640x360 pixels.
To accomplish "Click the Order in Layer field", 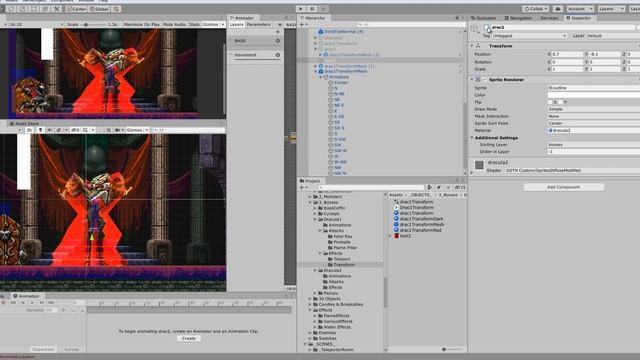I will [x=593, y=152].
